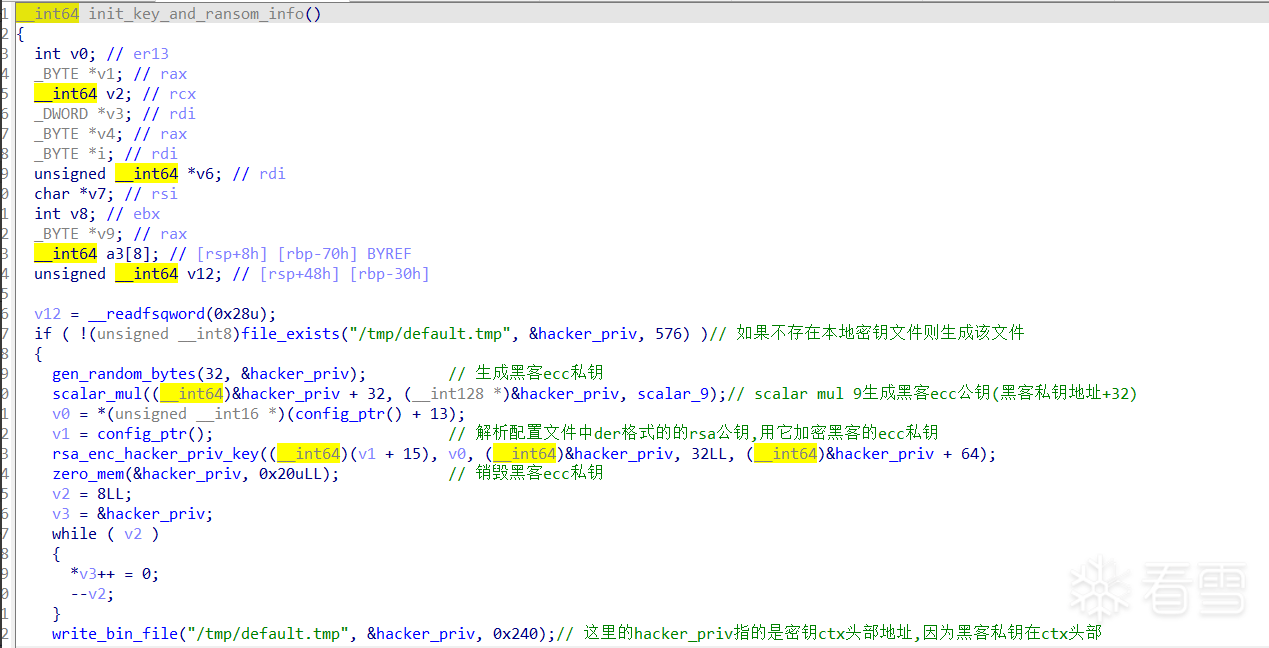
Task: Select the statement '*v3++ = 0;'
Action: [x=115, y=574]
